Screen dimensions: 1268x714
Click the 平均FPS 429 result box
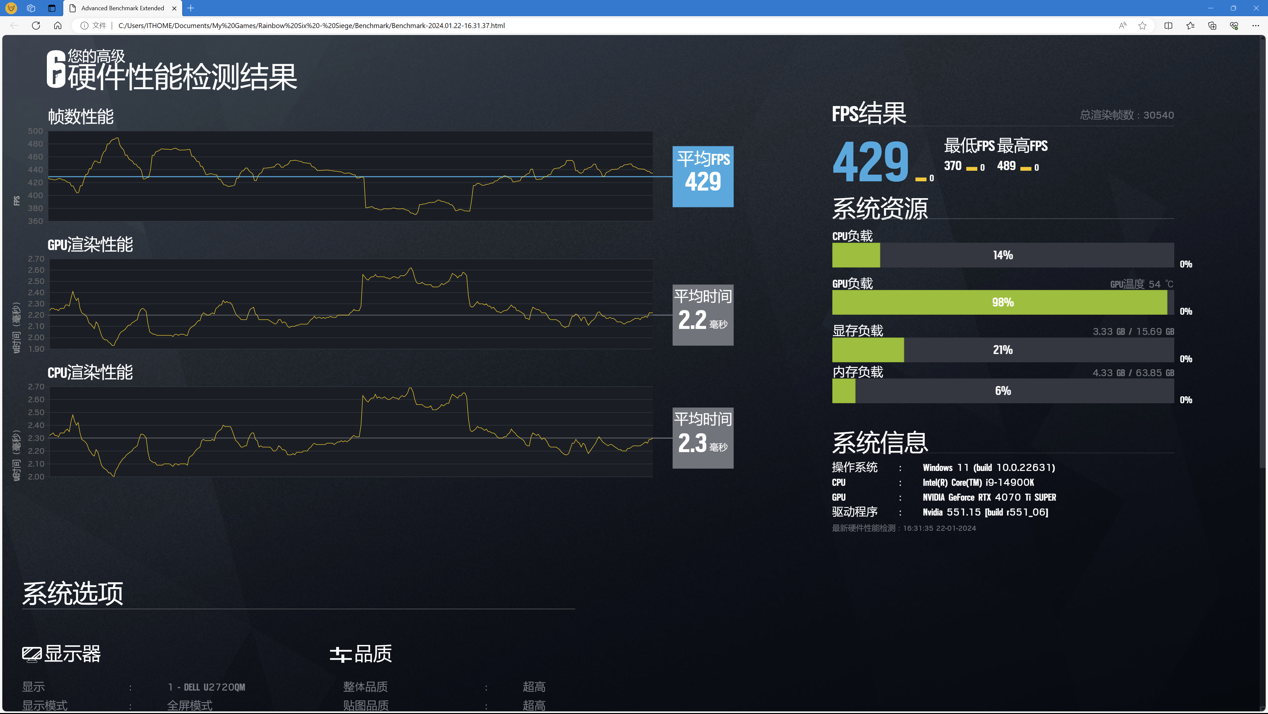pos(702,176)
